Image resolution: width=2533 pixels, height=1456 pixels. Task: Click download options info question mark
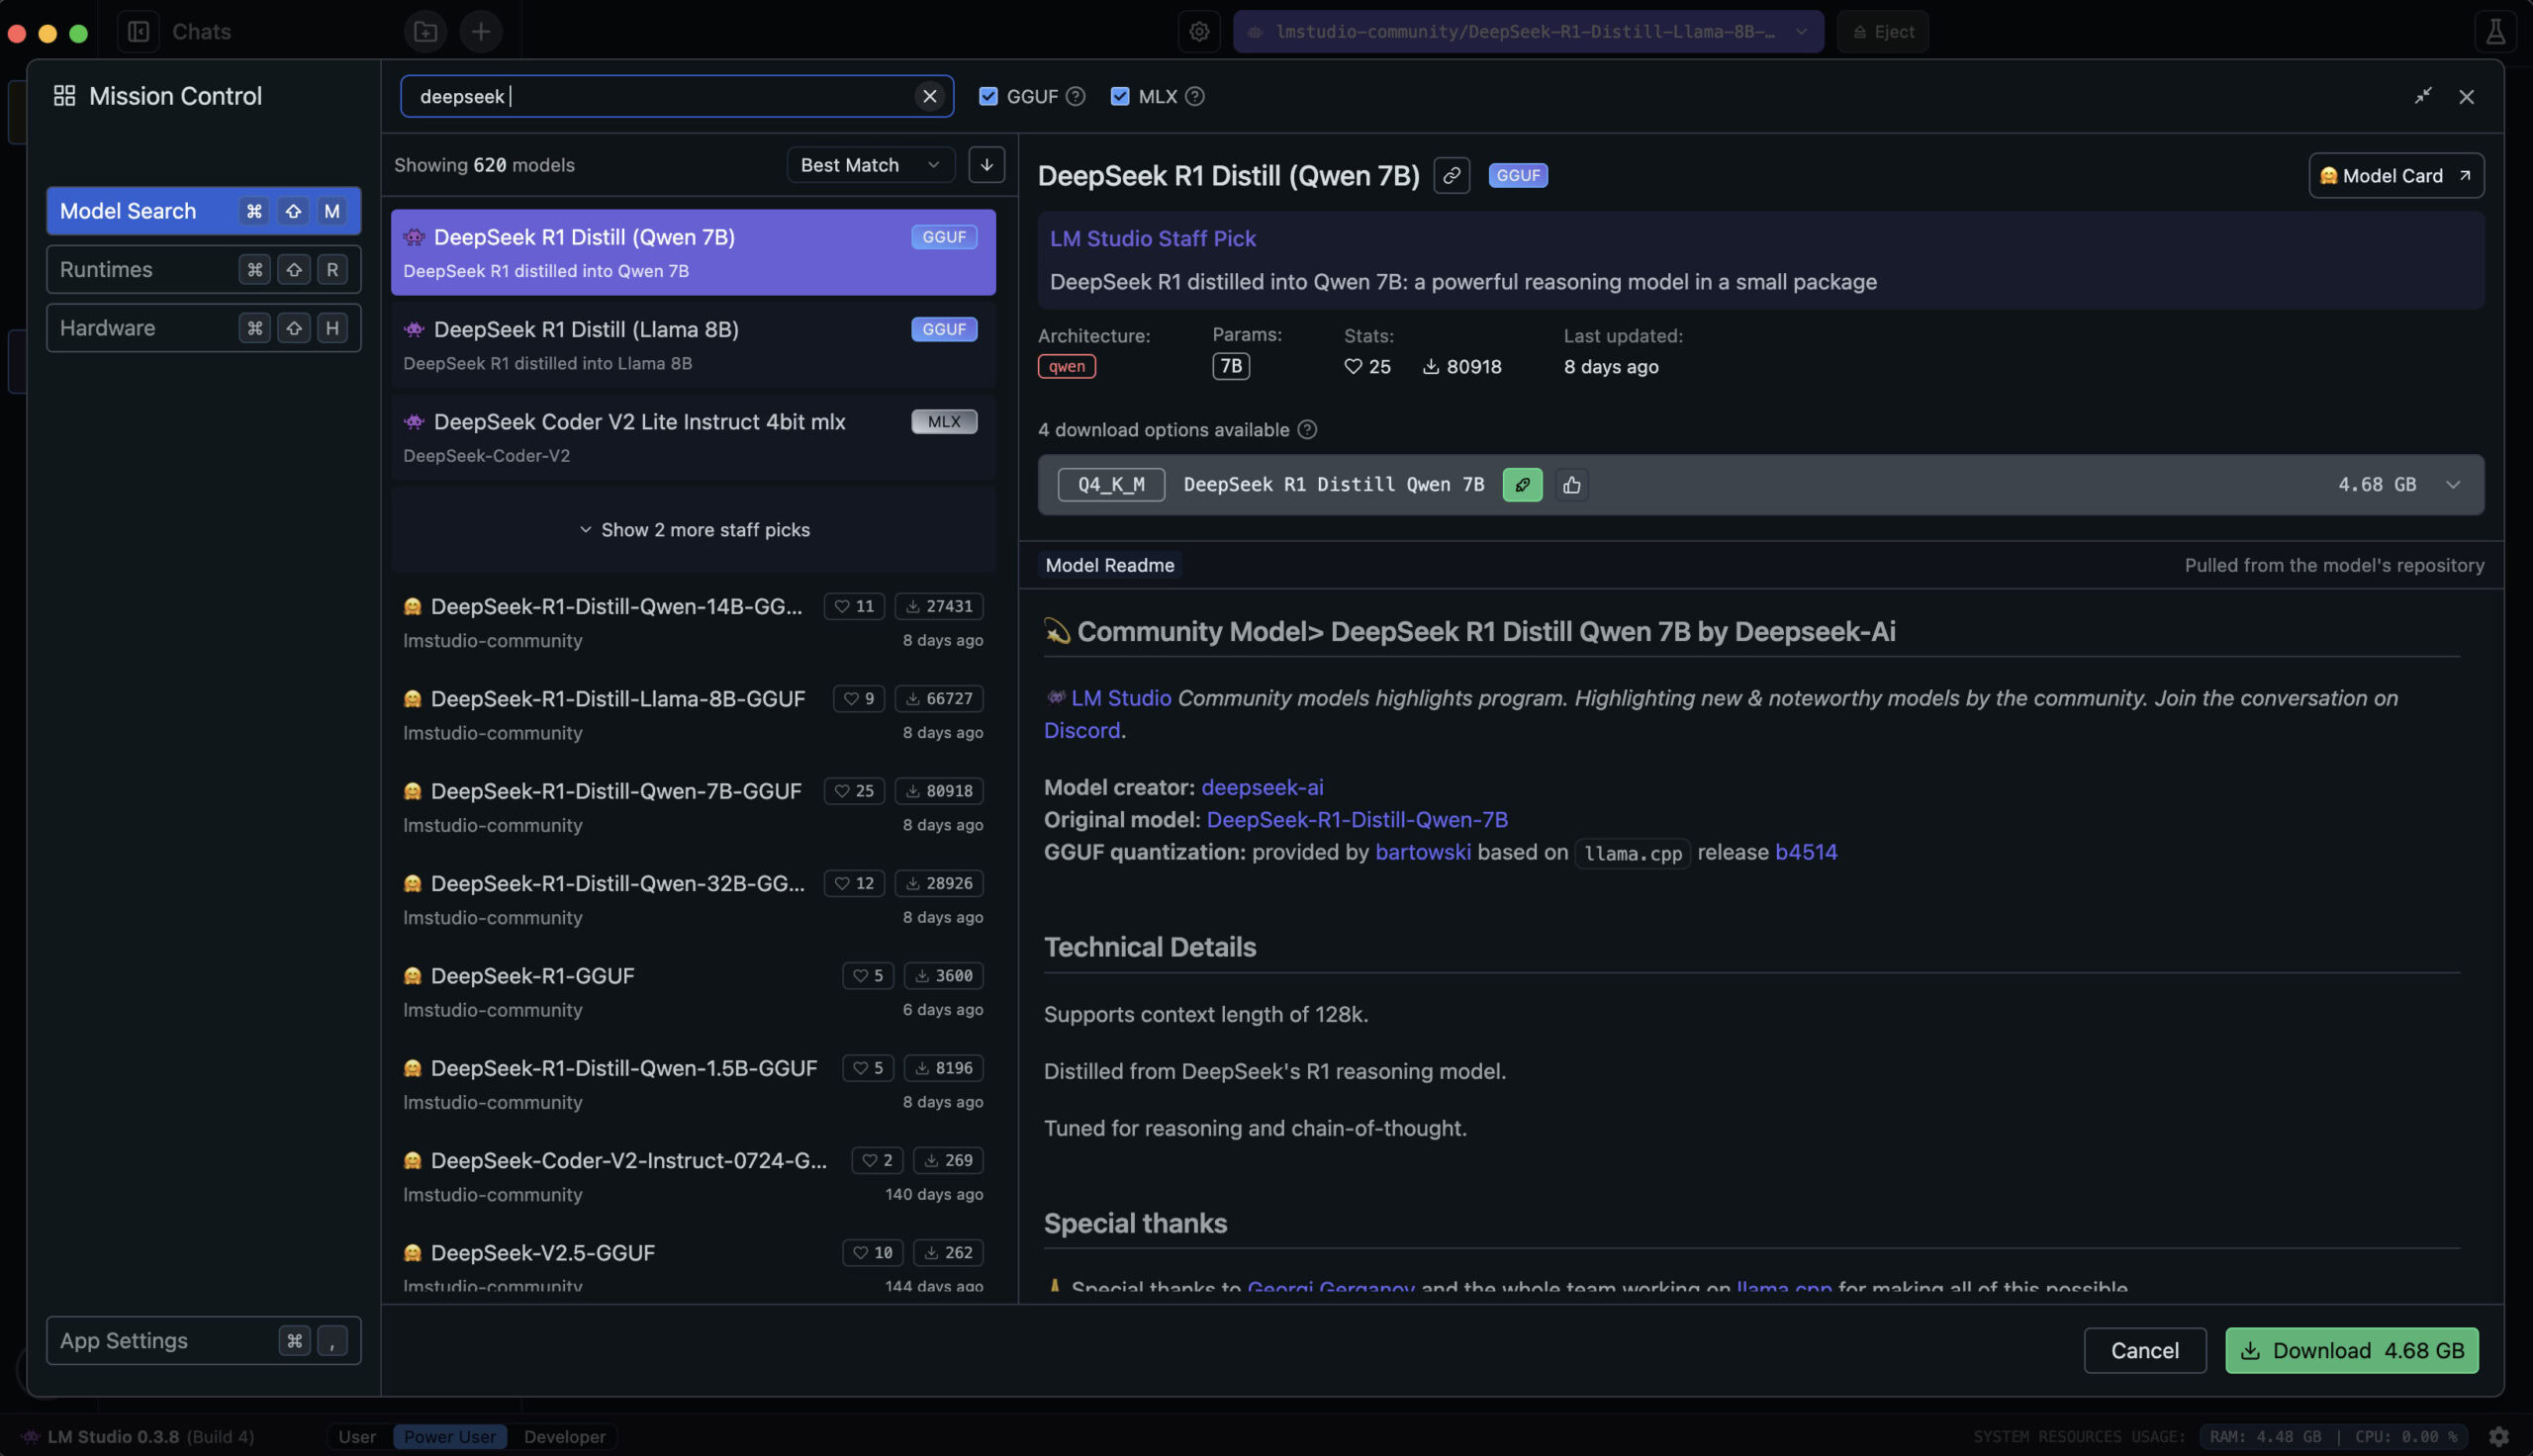(x=1306, y=430)
